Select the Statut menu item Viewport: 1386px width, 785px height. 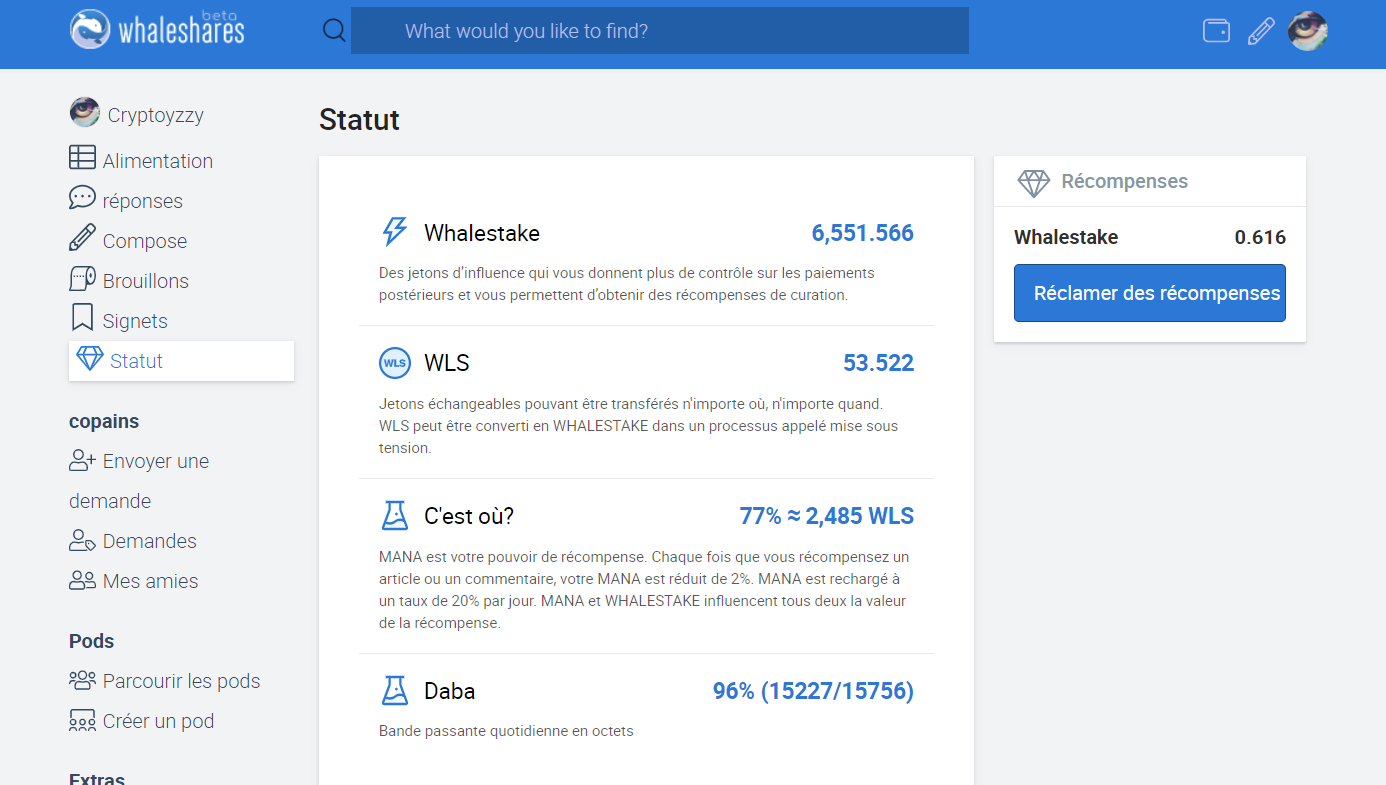coord(181,361)
